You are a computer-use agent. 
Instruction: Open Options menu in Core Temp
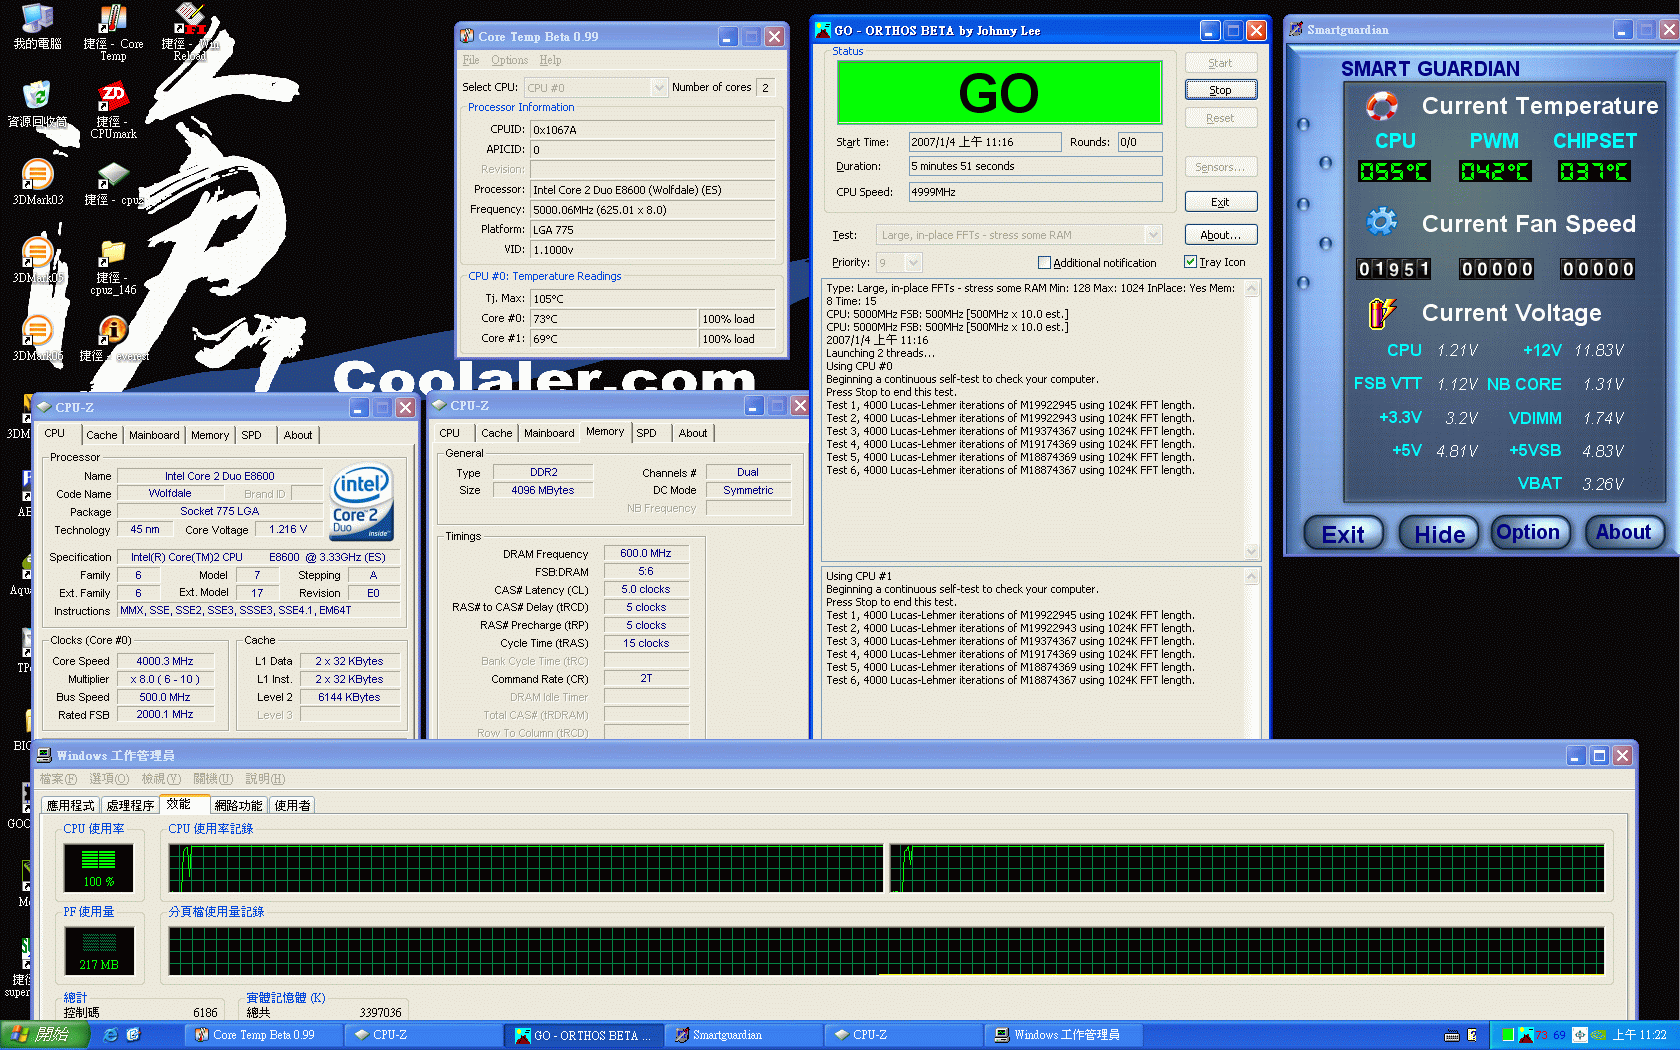click(x=509, y=60)
